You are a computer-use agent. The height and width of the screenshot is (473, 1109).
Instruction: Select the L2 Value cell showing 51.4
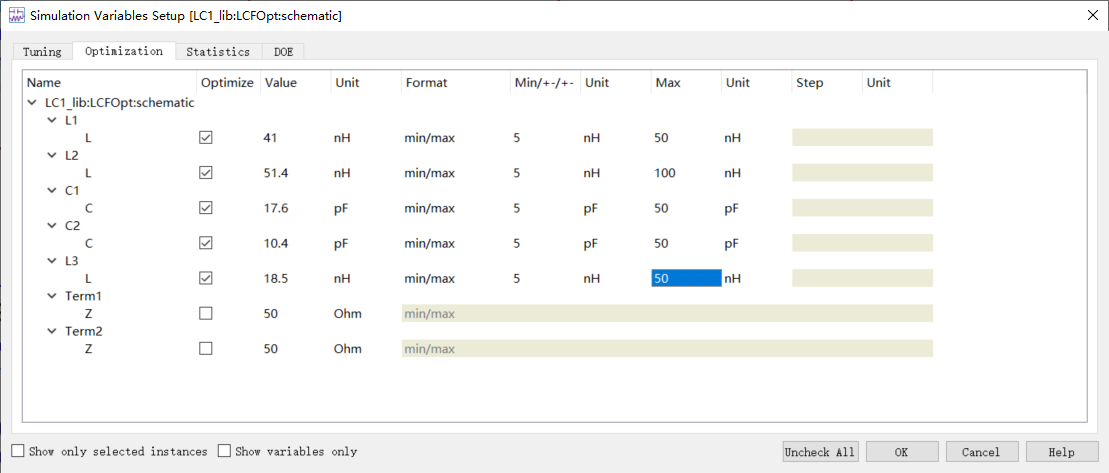click(x=276, y=173)
